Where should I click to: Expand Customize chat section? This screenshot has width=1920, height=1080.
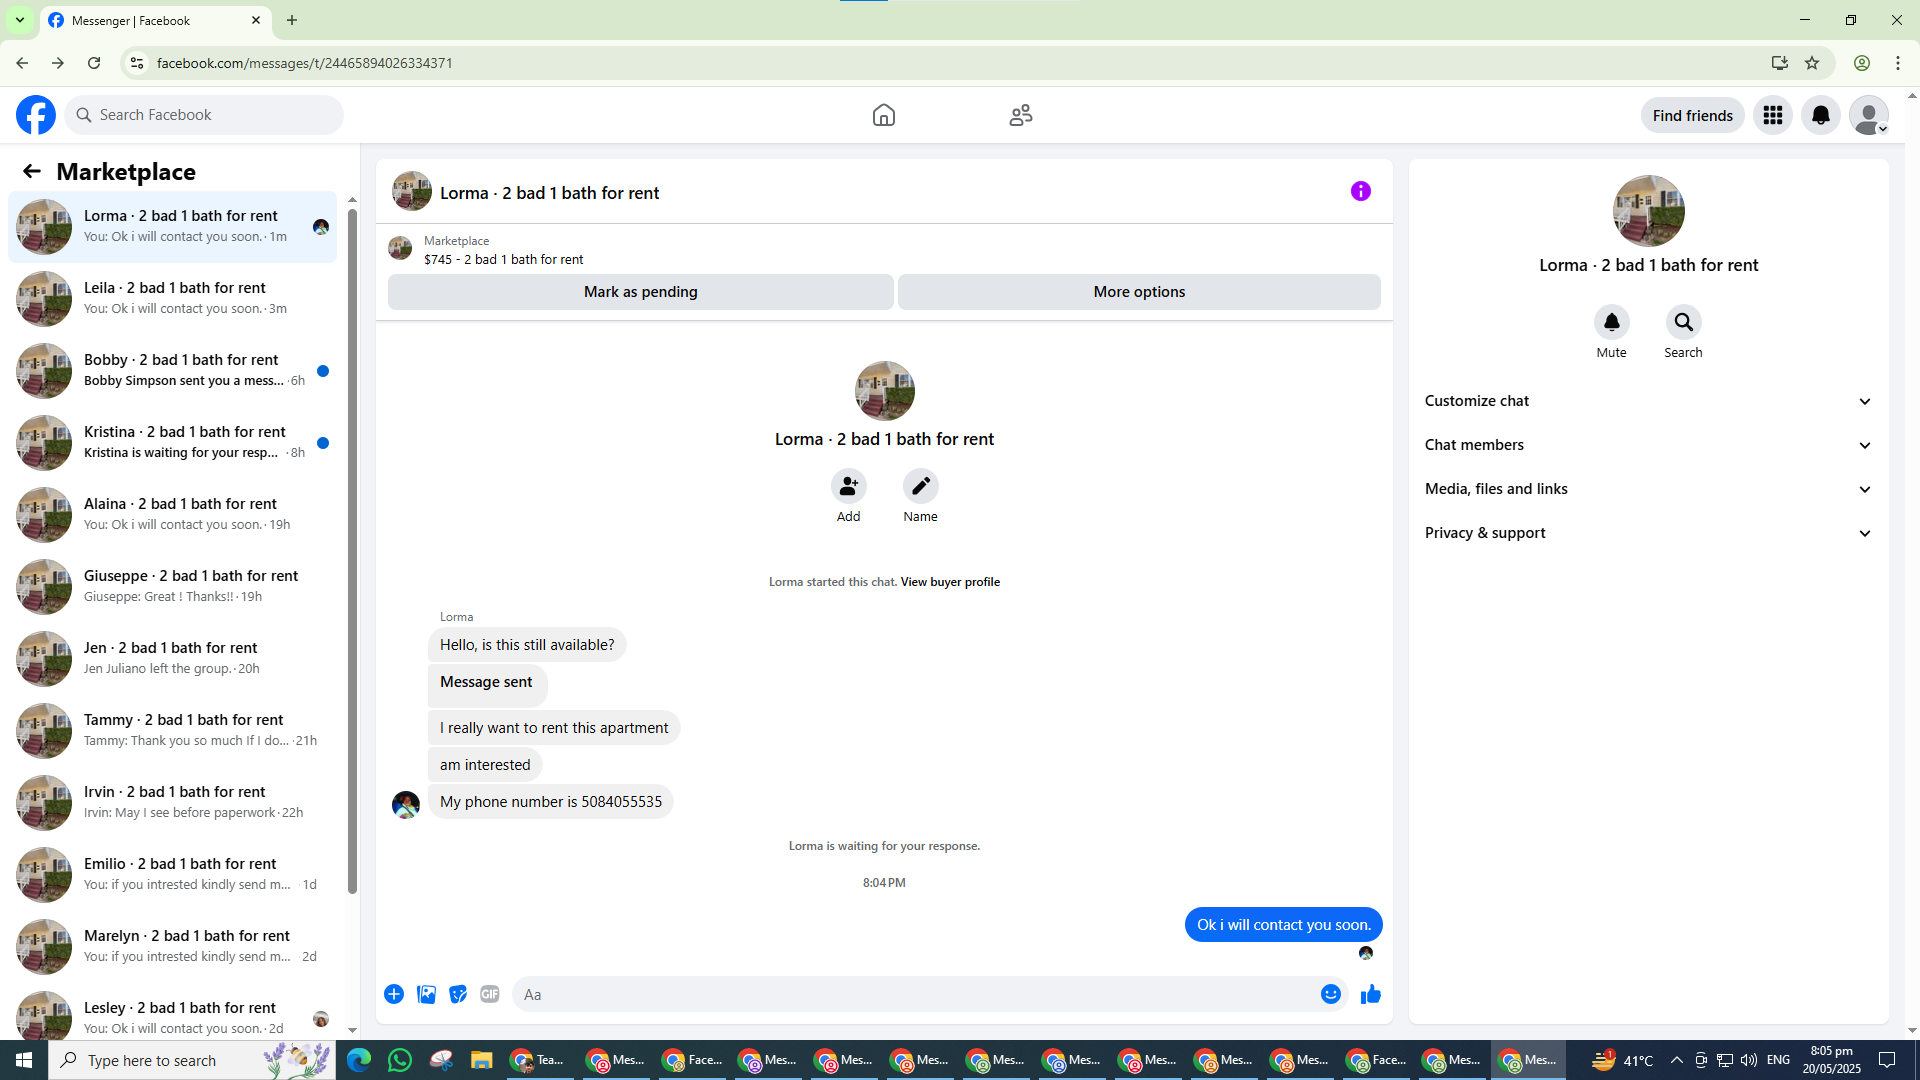tap(1647, 401)
